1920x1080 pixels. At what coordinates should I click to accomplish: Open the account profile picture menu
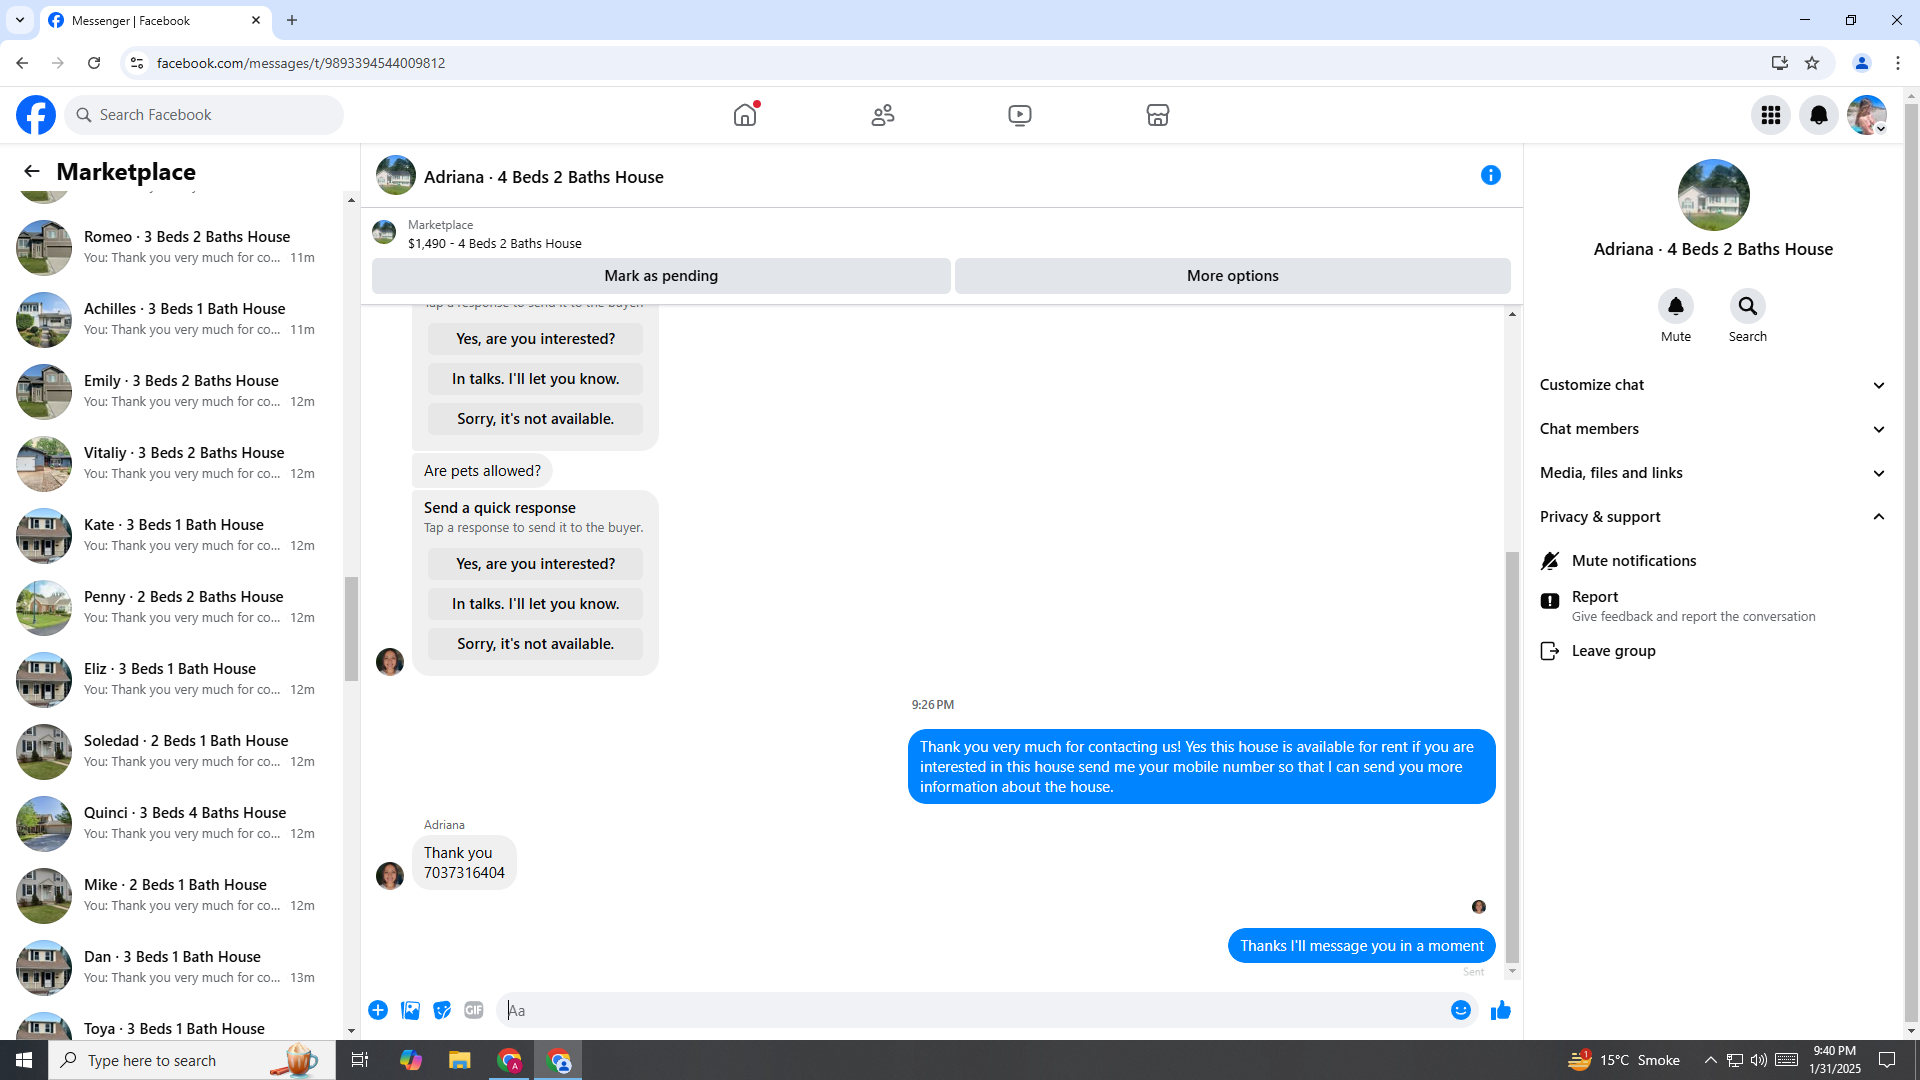coord(1867,115)
